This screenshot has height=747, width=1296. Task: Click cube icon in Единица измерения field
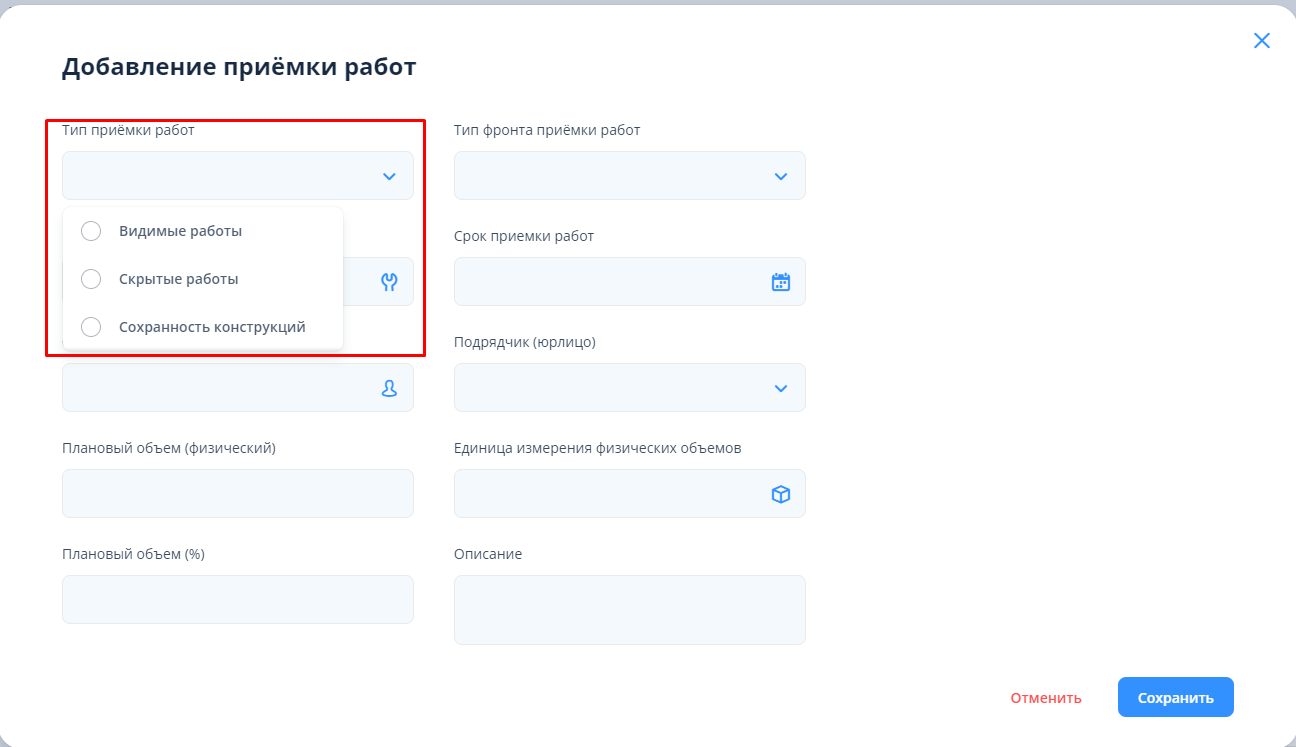[x=781, y=494]
